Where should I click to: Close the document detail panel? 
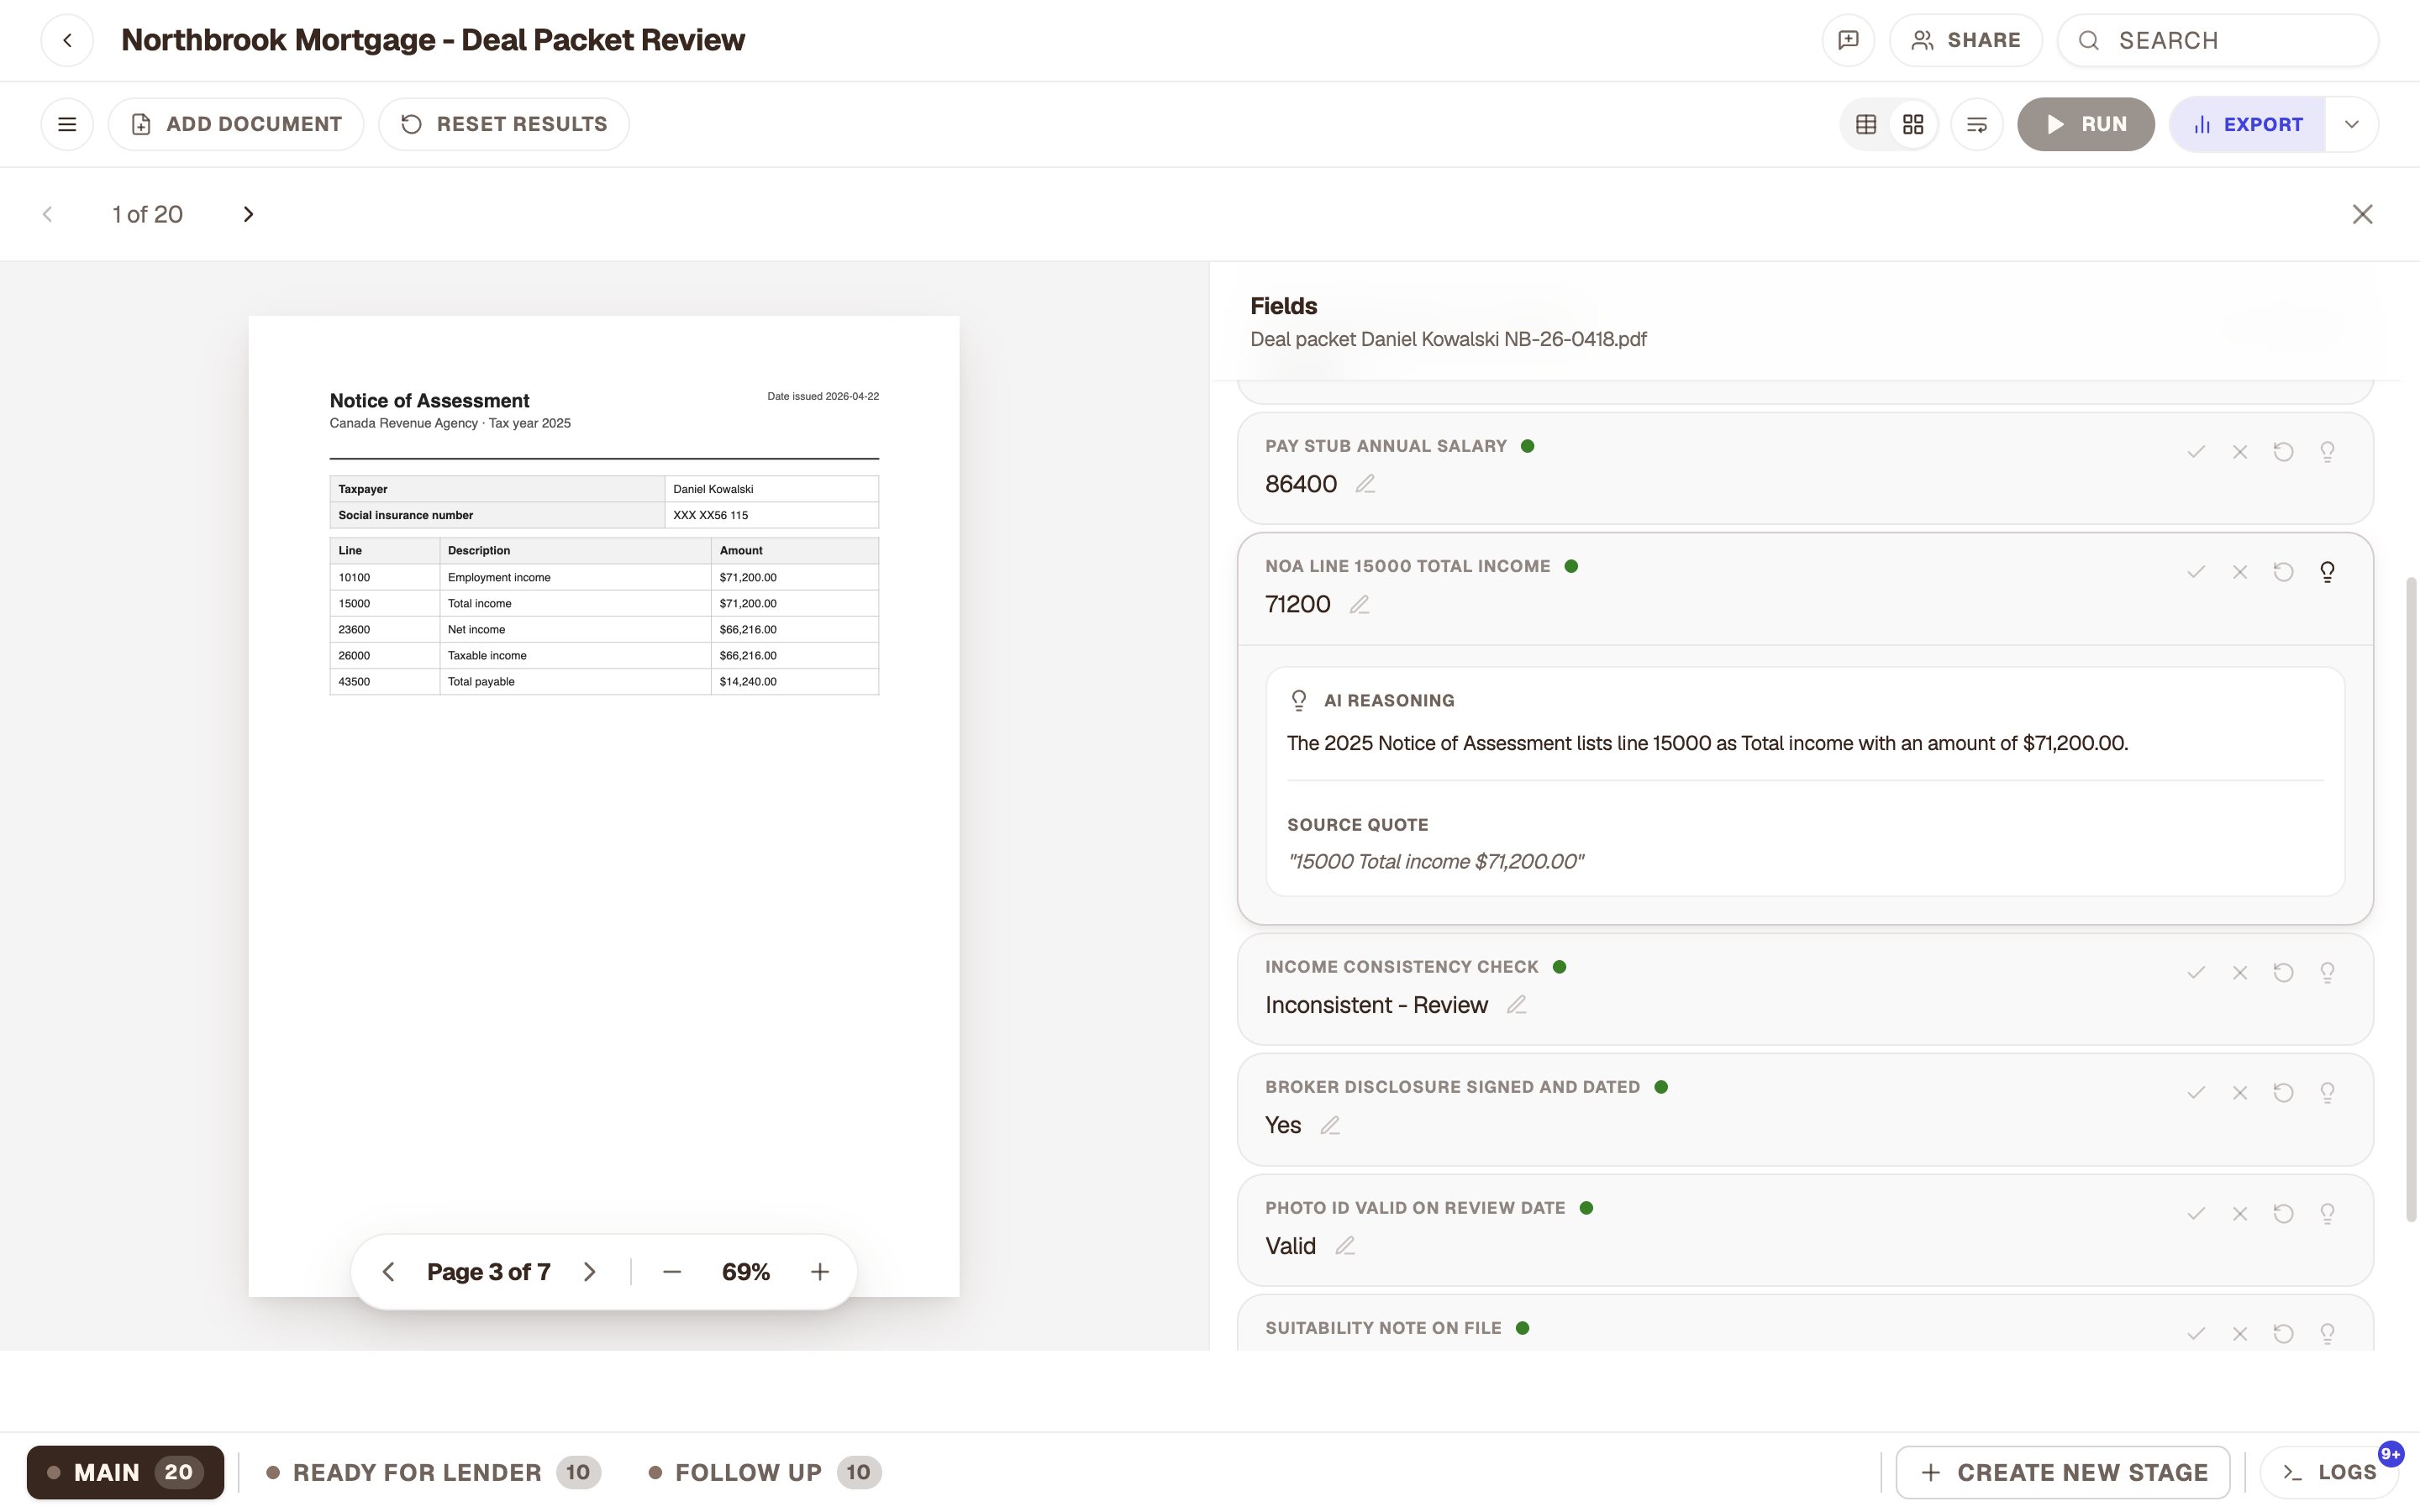[x=2362, y=214]
